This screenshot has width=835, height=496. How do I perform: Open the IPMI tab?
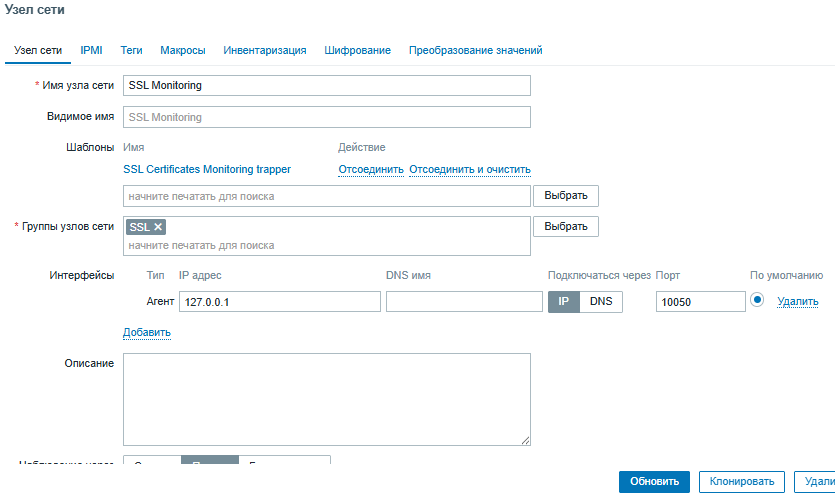click(91, 50)
